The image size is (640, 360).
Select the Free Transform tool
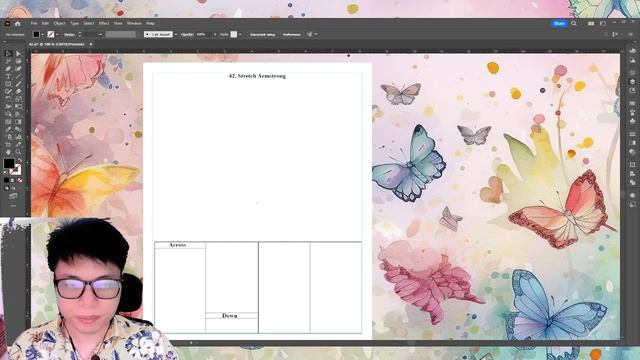pyautogui.click(x=18, y=107)
